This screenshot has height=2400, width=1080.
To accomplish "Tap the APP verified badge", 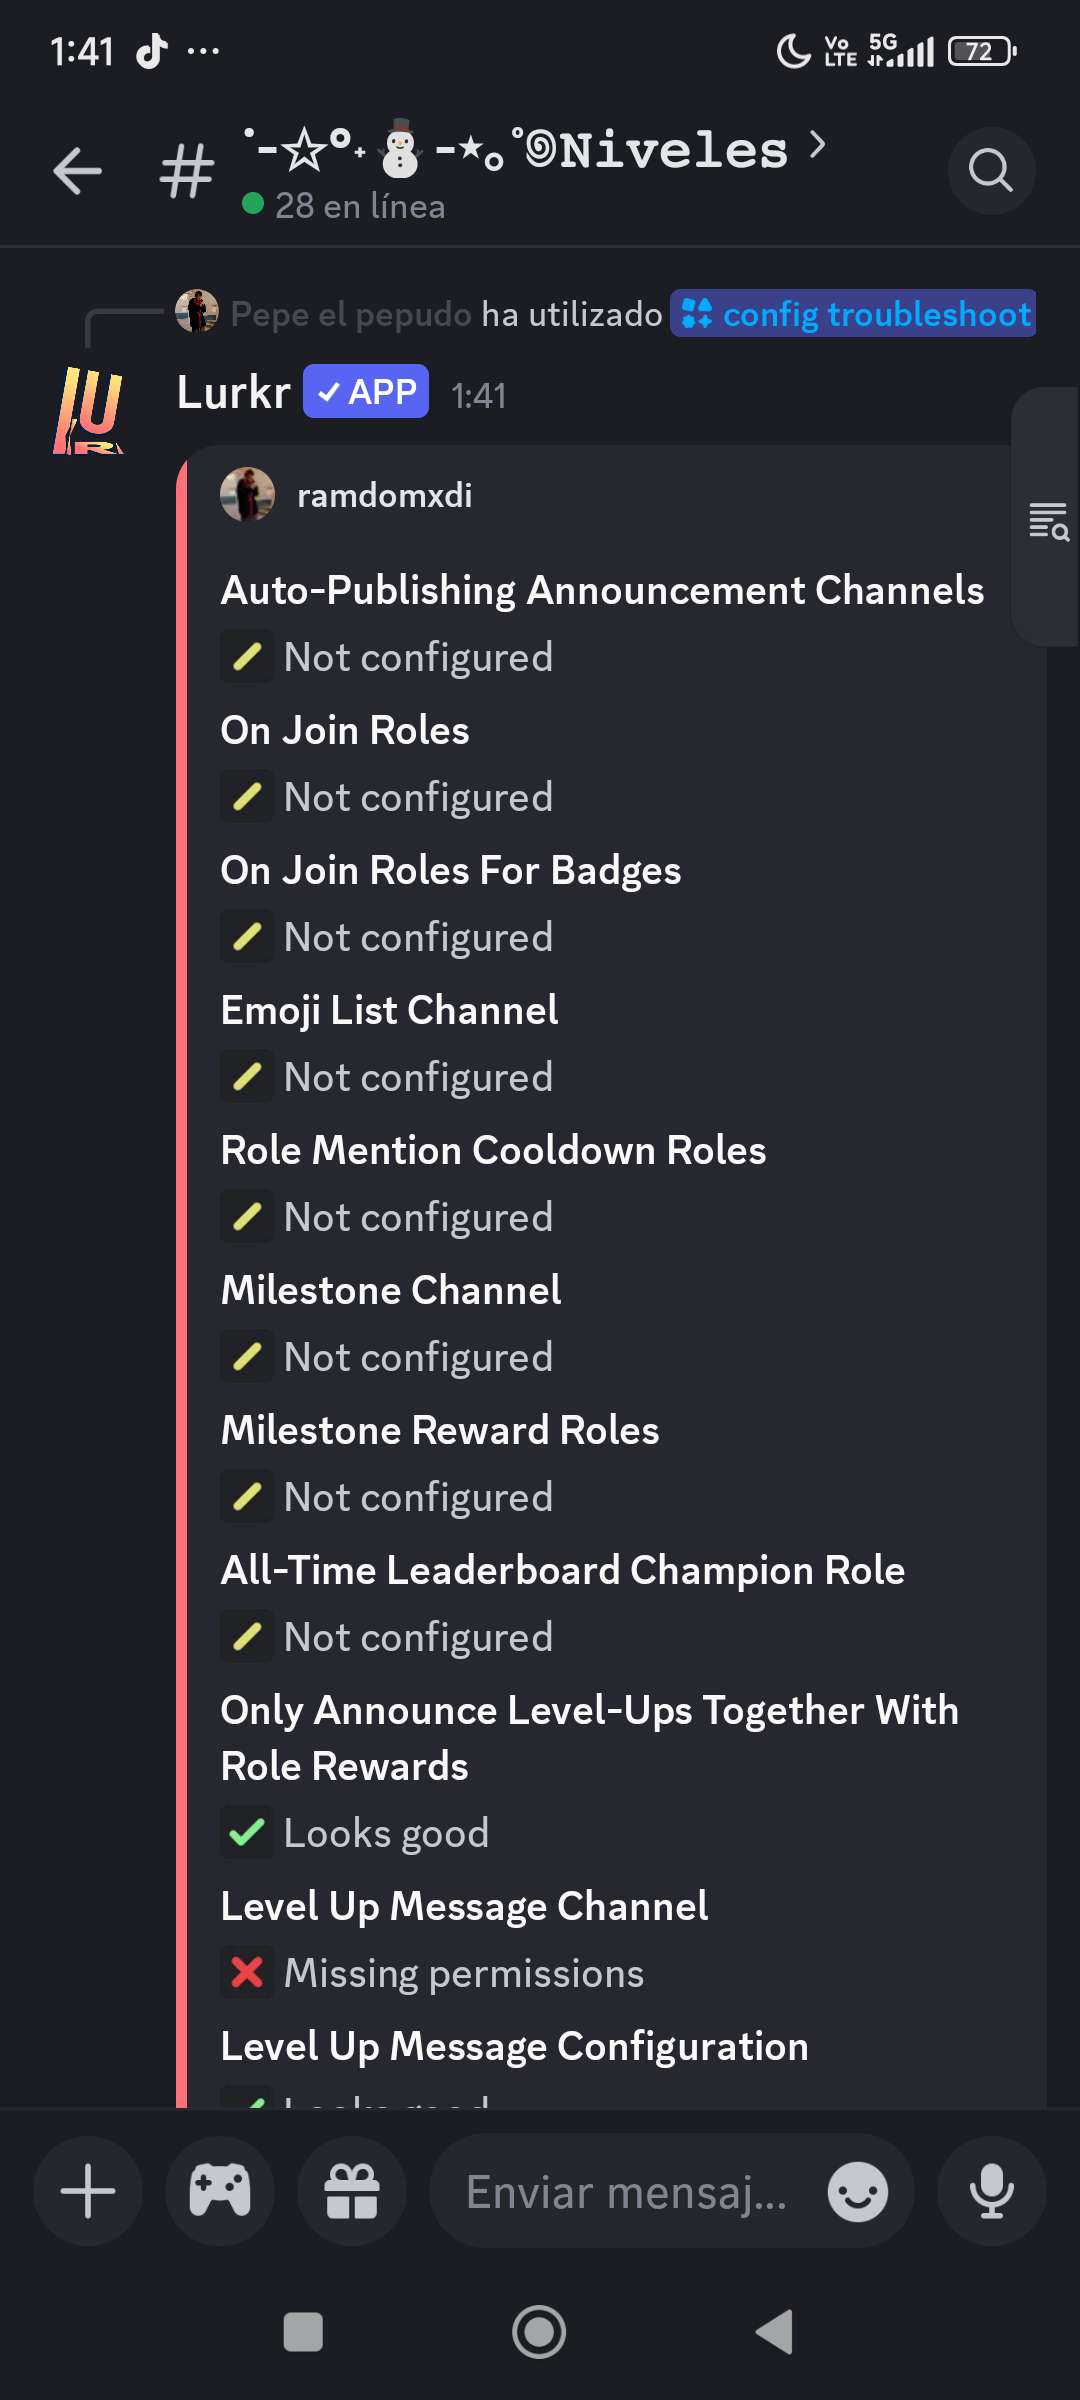I will [x=366, y=392].
